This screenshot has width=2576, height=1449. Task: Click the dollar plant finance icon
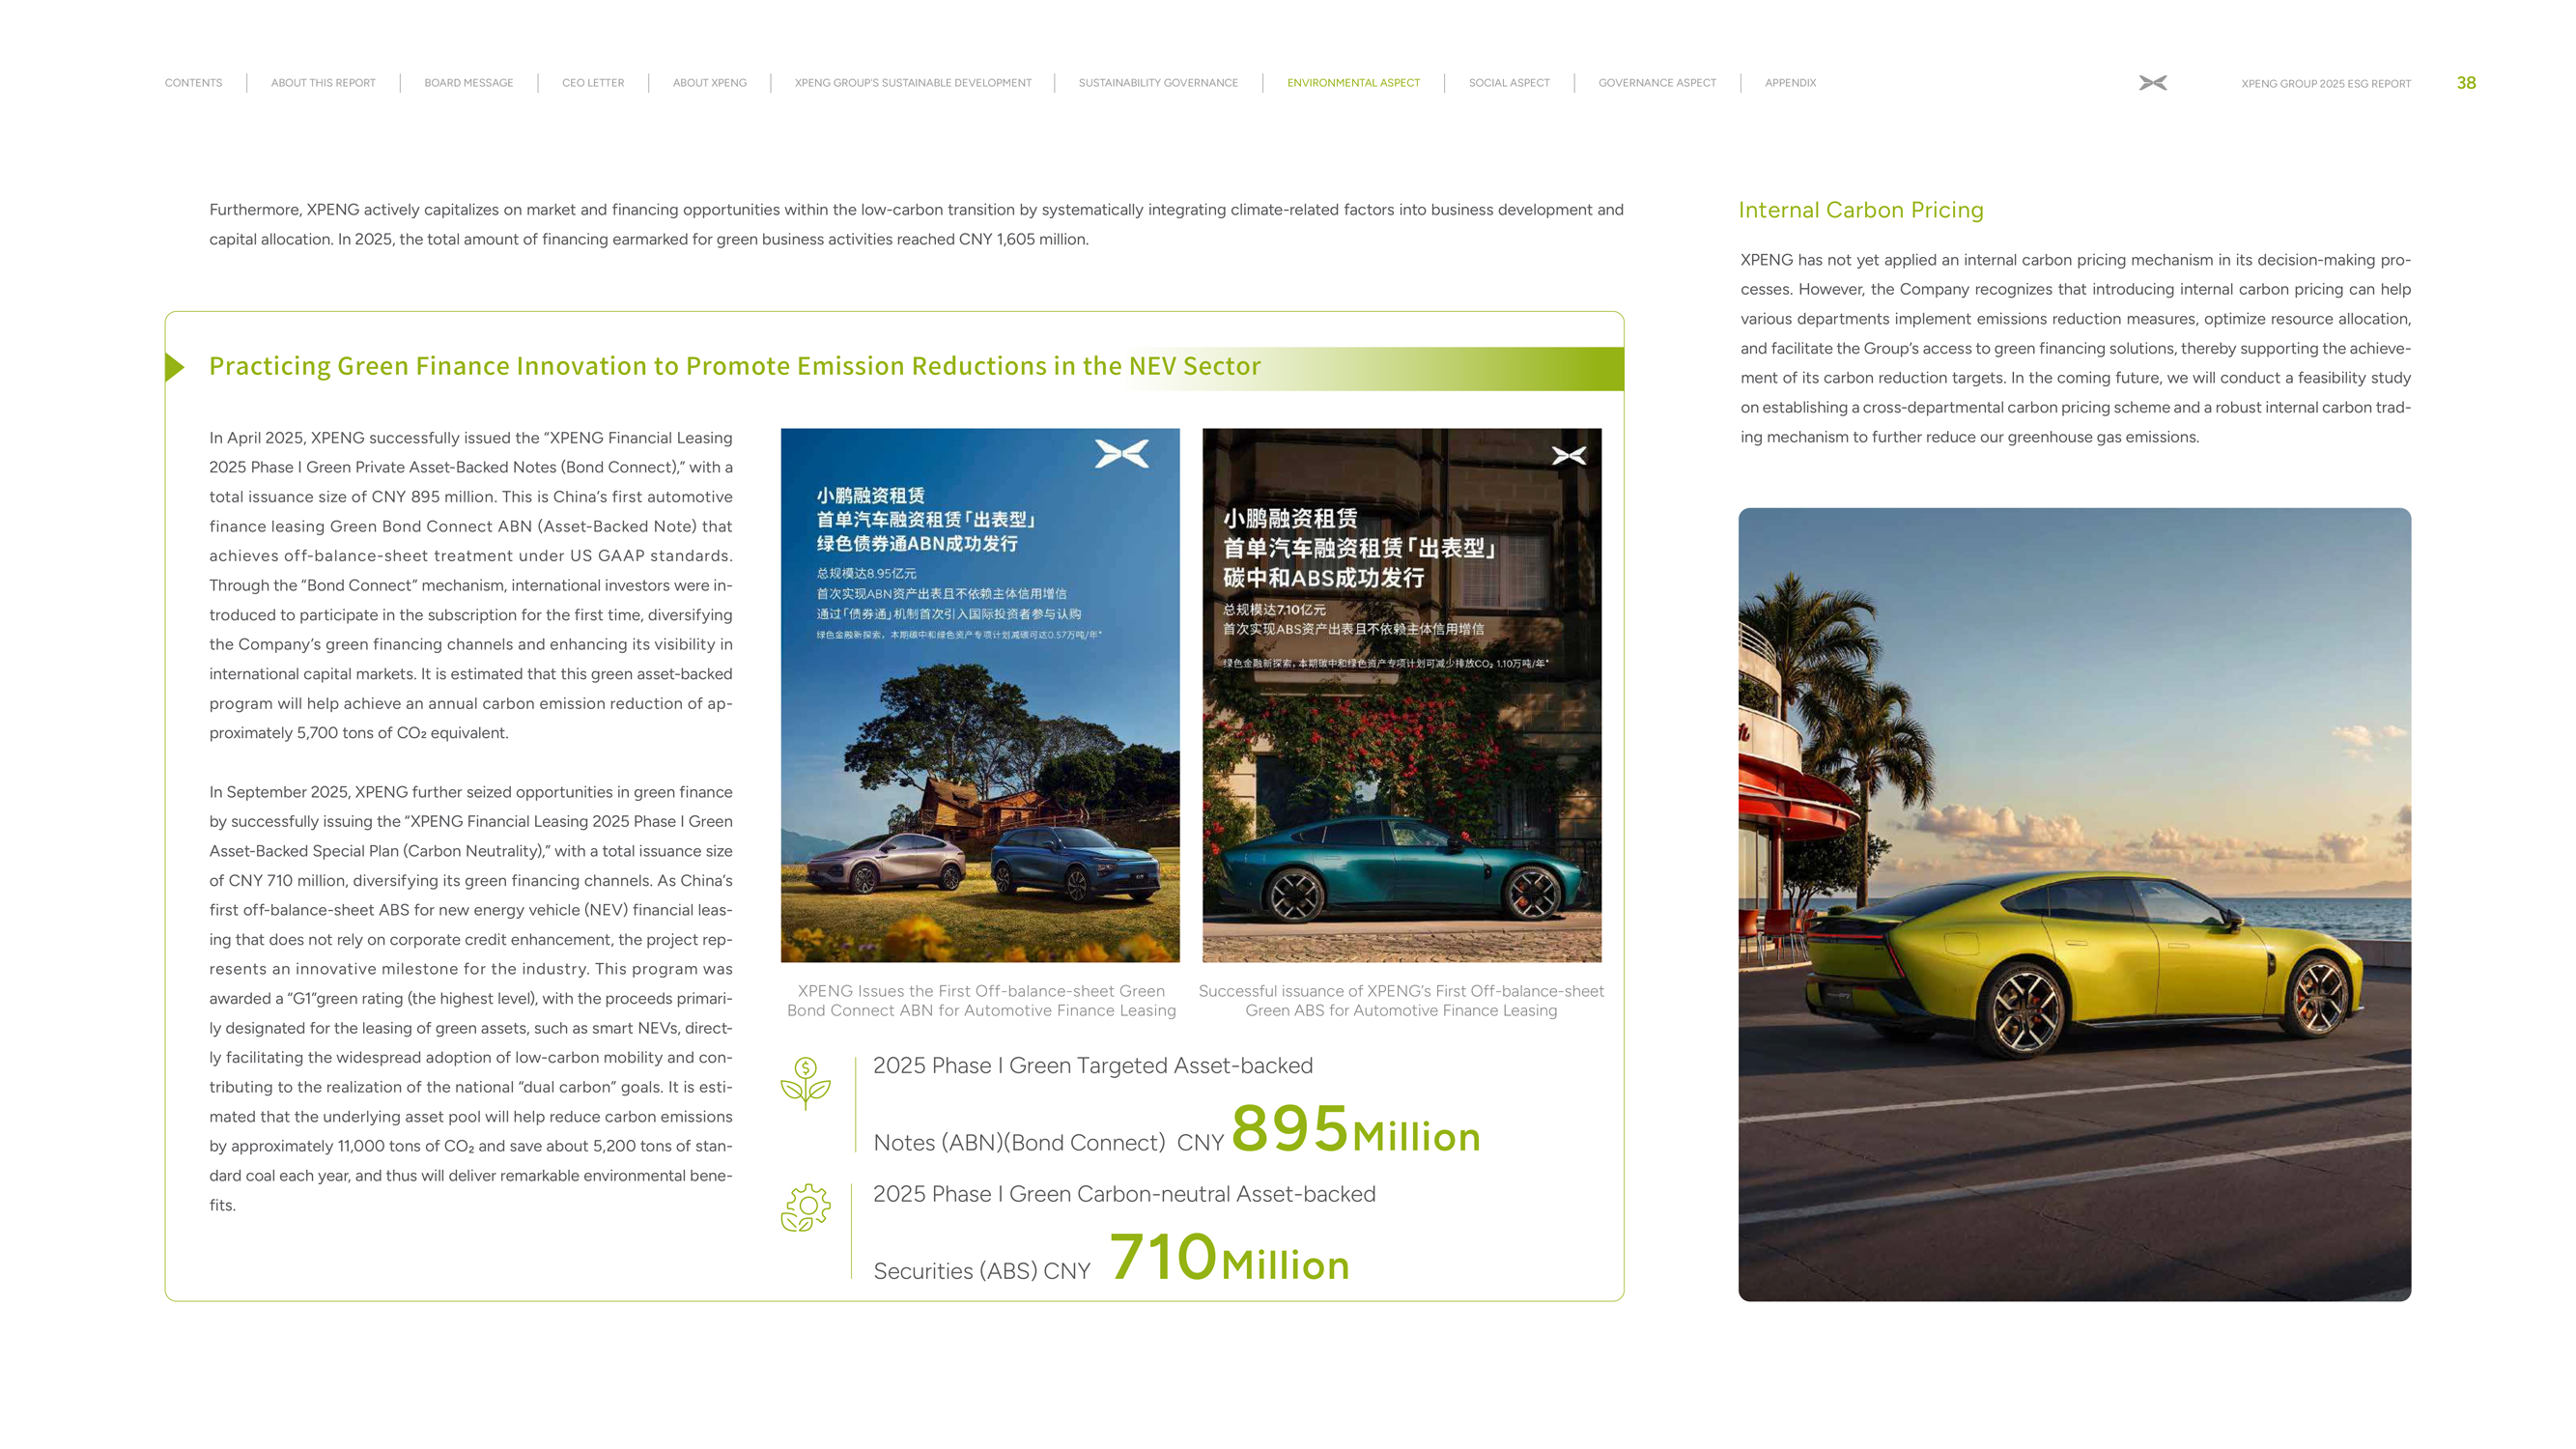pos(805,1083)
